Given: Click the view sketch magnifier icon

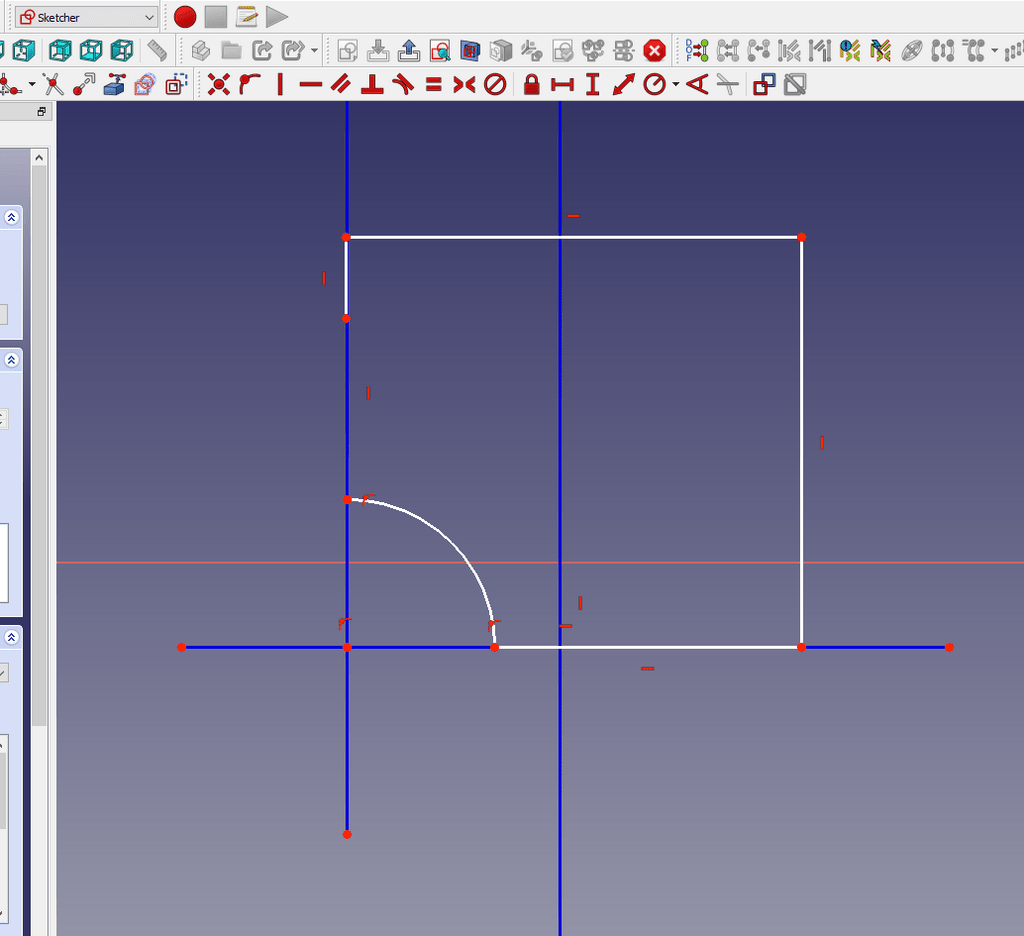Looking at the screenshot, I should pos(440,50).
